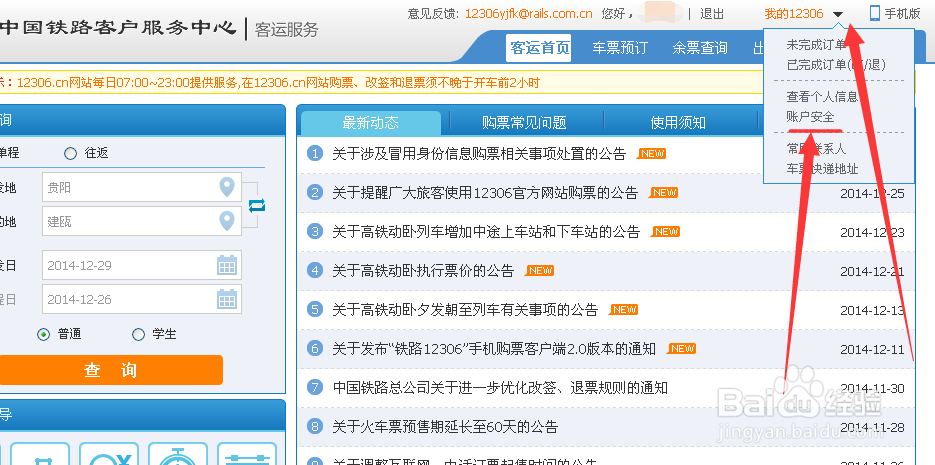This screenshot has width=935, height=465.
Task: Switch to the 使用须知 tab
Action: click(678, 123)
